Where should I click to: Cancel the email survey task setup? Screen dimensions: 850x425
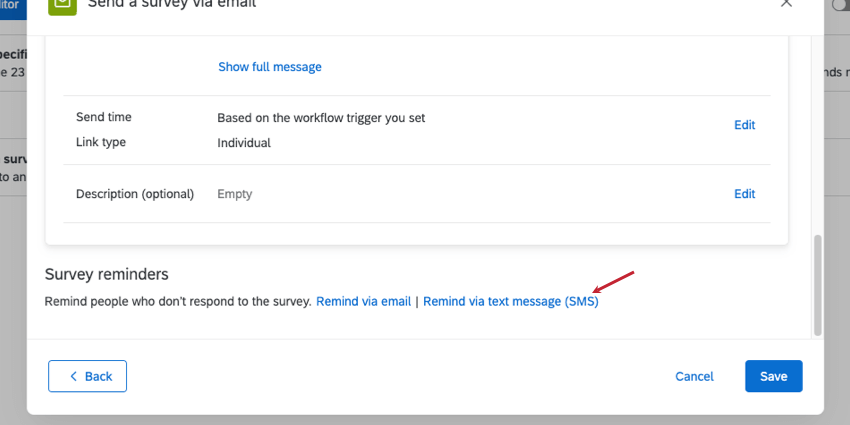pos(694,376)
